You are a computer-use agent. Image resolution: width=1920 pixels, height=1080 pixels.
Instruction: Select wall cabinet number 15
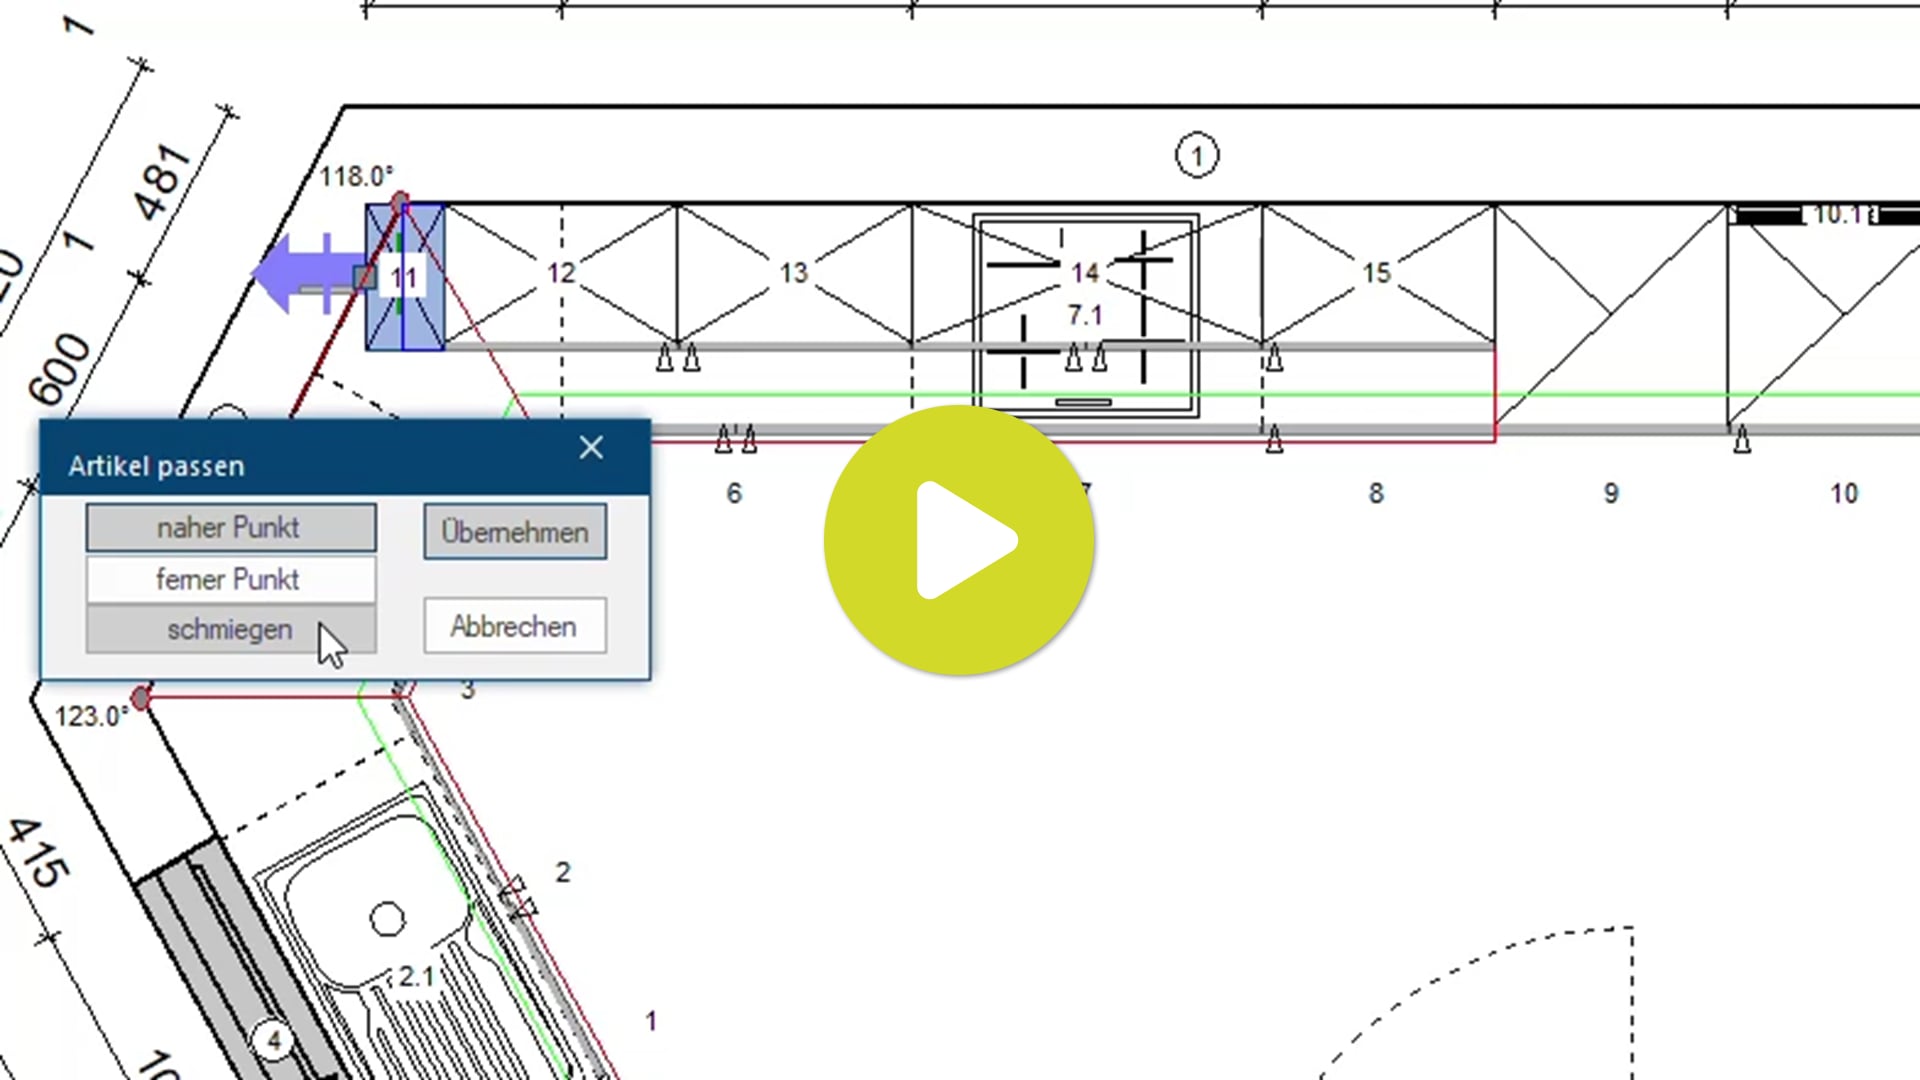(x=1376, y=273)
